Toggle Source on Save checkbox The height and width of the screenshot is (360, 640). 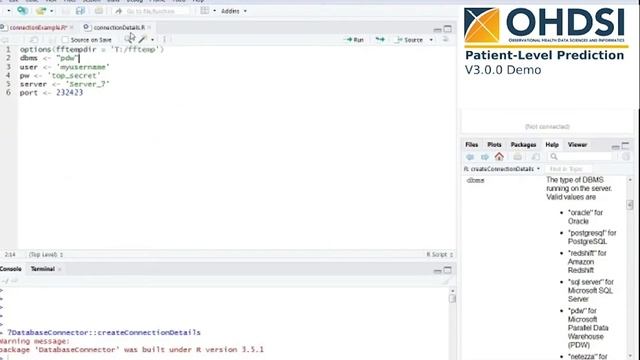(x=65, y=40)
